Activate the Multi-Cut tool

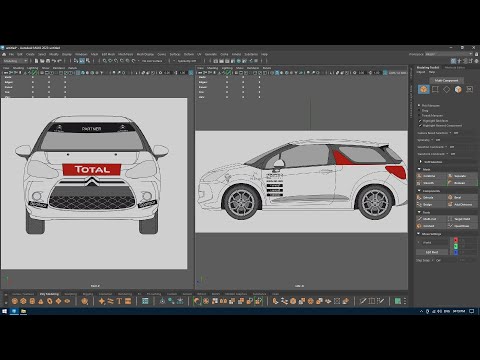point(431,219)
